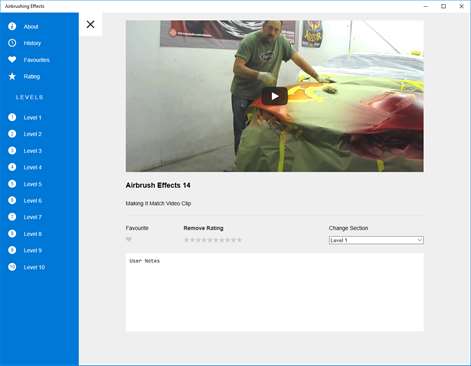Viewport: 471px width, 366px height.
Task: Open Favourites heart icon in sidebar
Action: pos(12,60)
